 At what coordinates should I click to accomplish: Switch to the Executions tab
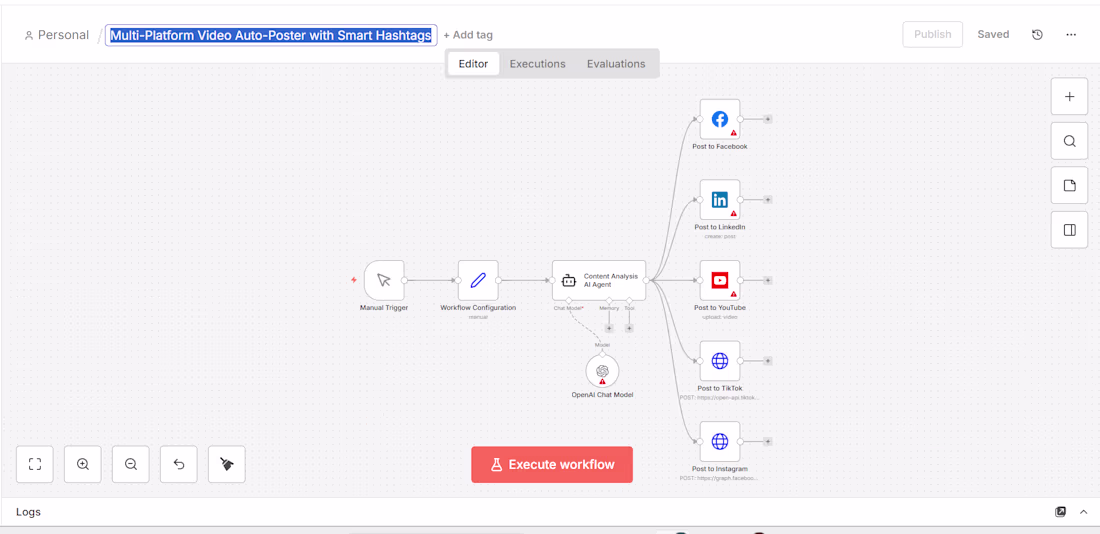pyautogui.click(x=537, y=64)
